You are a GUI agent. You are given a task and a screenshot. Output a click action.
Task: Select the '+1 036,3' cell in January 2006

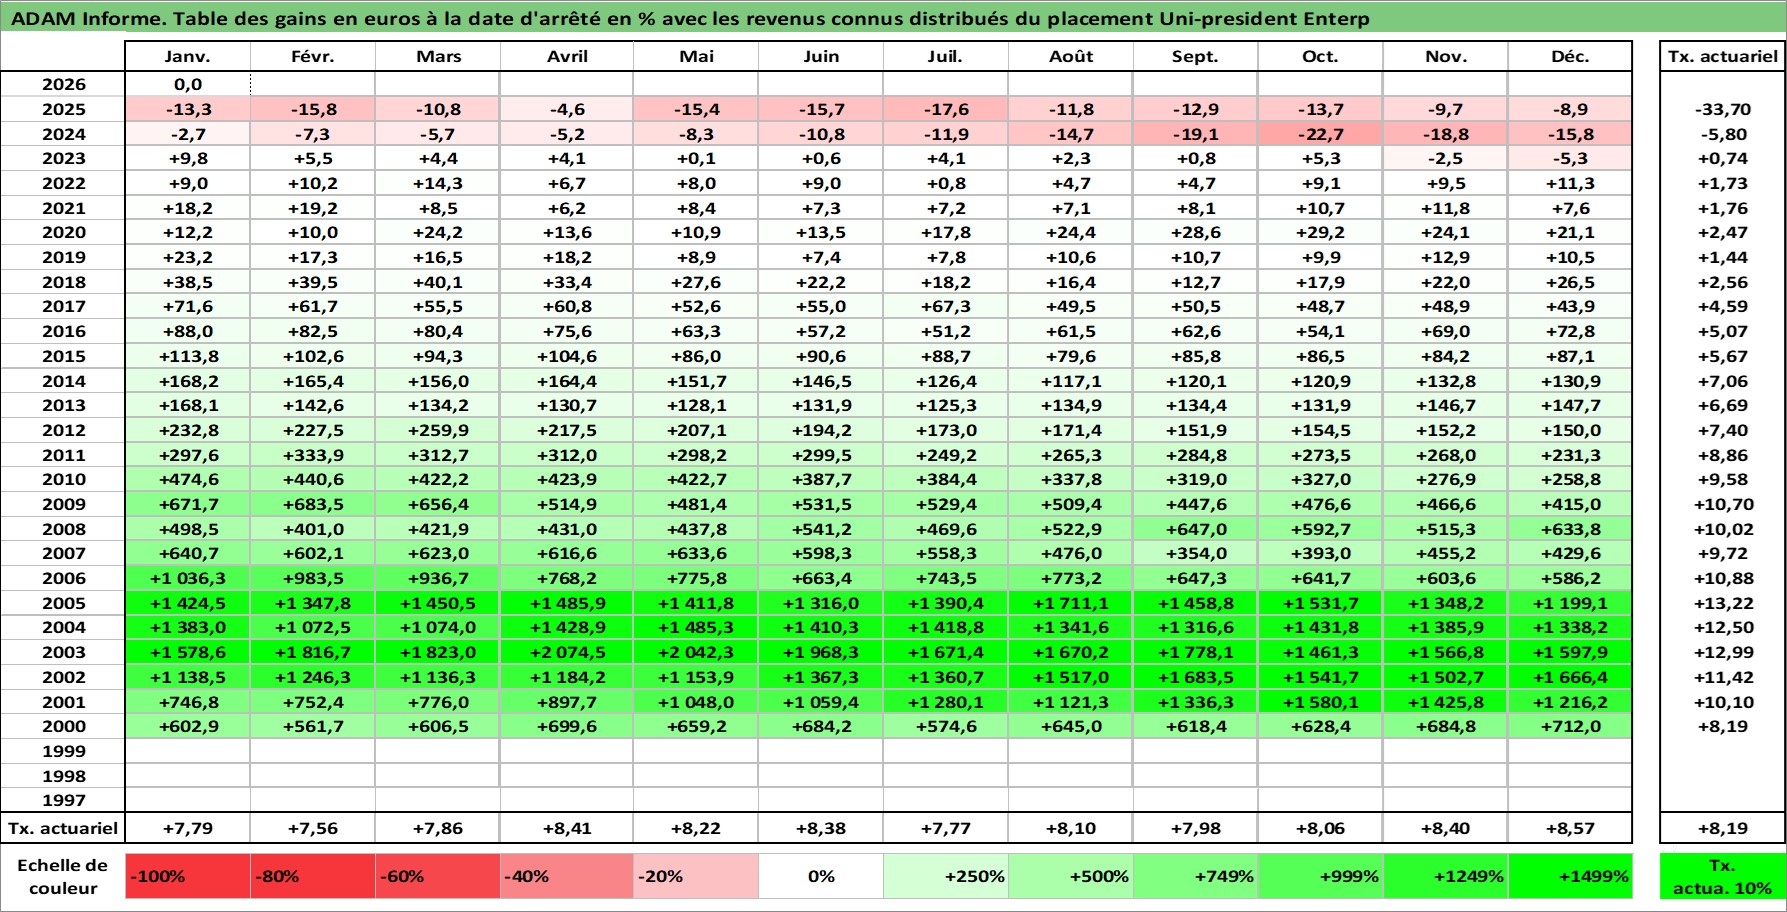pos(188,578)
